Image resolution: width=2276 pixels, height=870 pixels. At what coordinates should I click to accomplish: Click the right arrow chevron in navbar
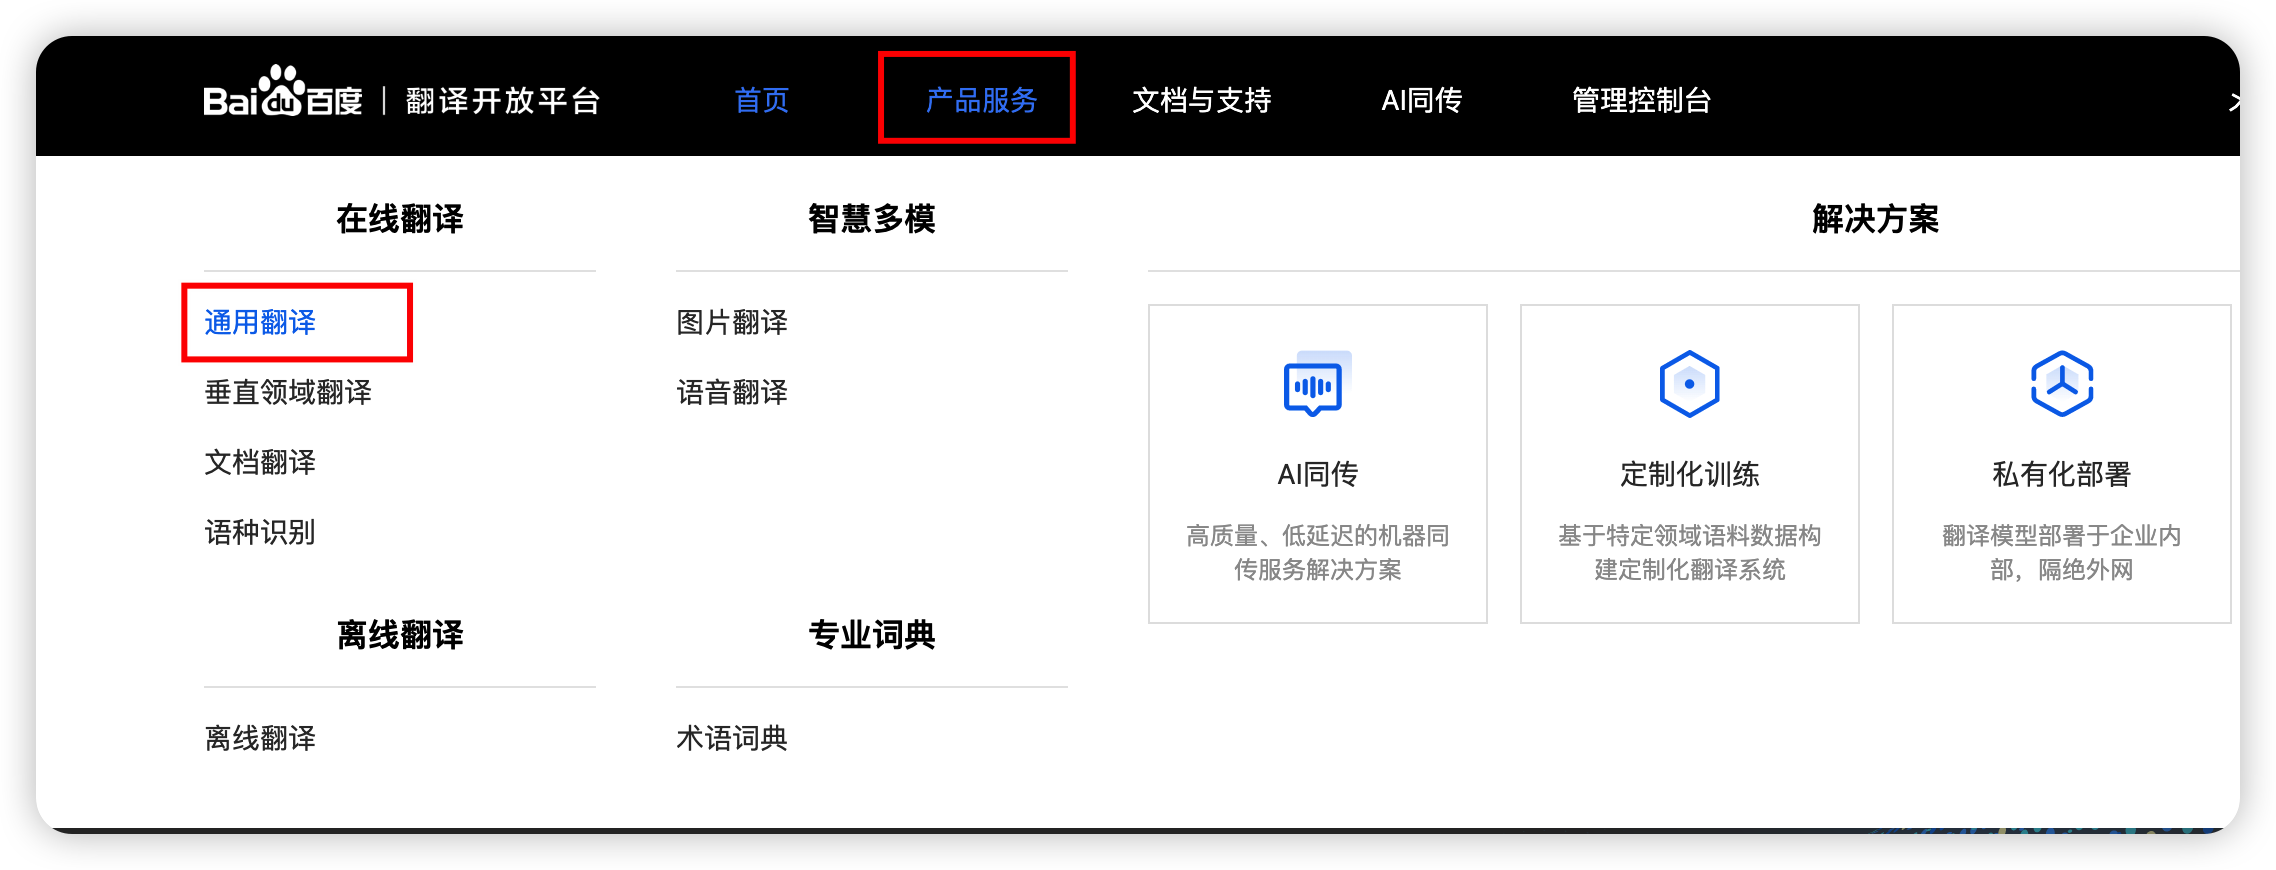[2234, 102]
